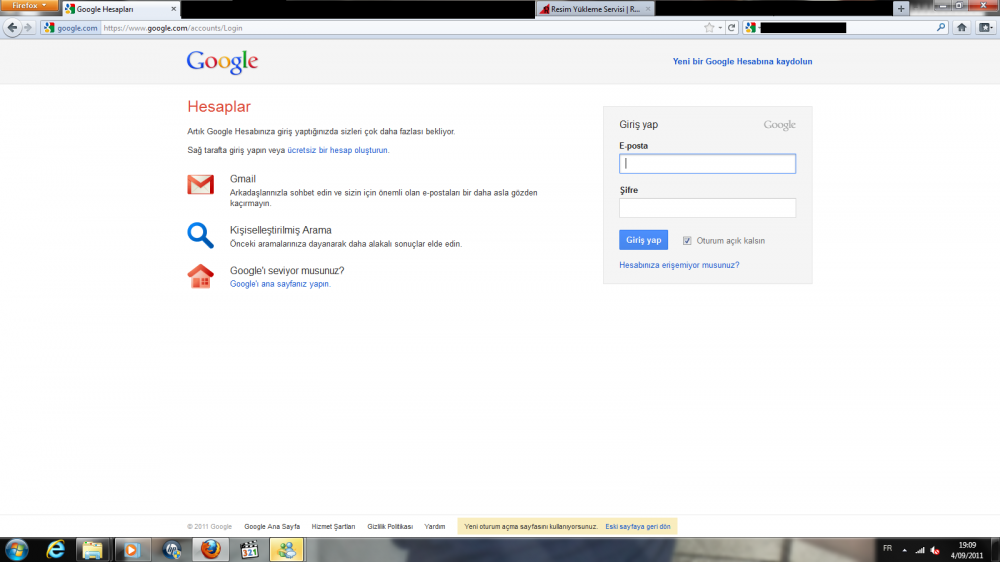Image resolution: width=1000 pixels, height=562 pixels.
Task: Click the red house homepage icon
Action: [200, 276]
